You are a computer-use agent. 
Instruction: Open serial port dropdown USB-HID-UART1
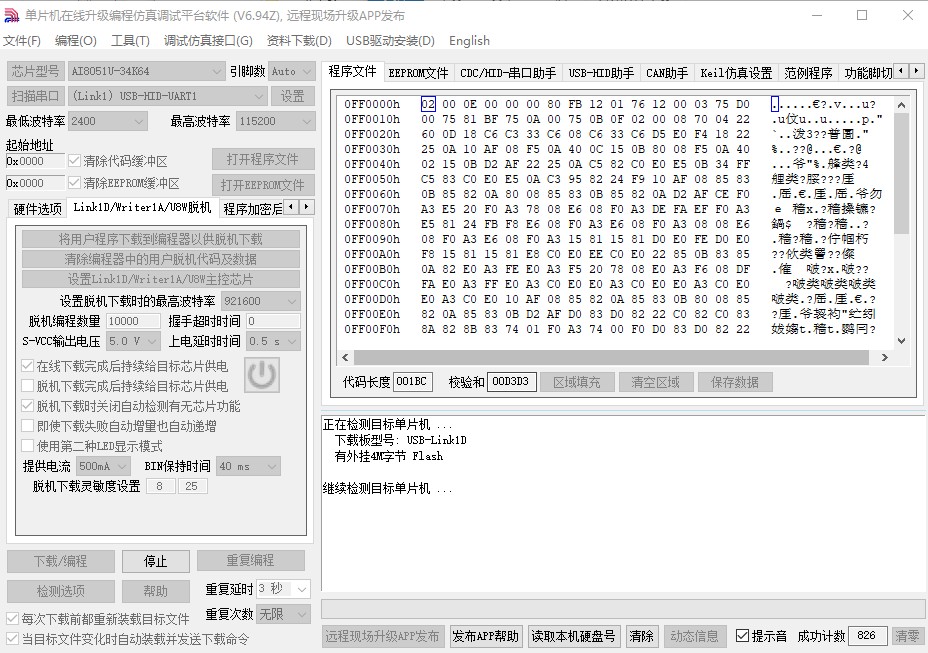pos(167,96)
